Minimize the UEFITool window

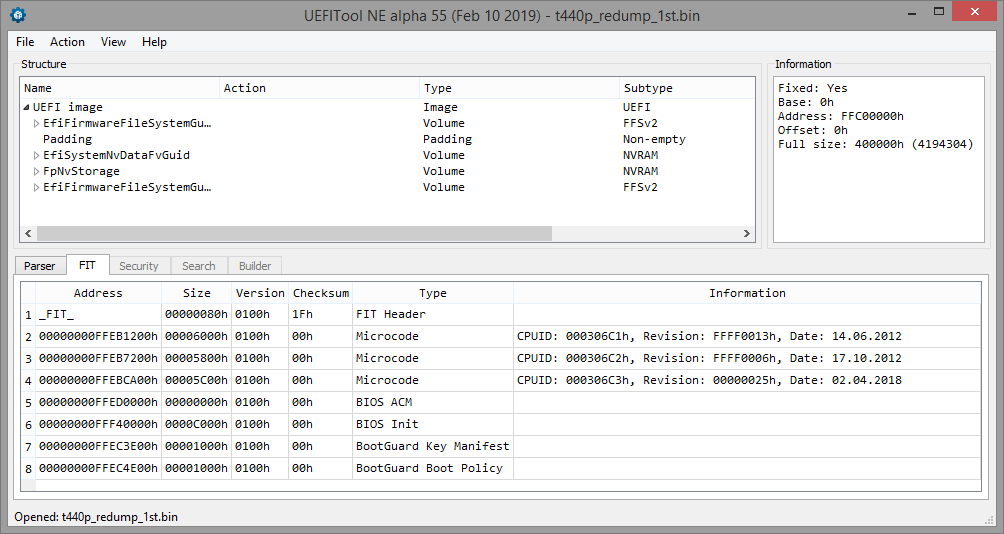click(911, 12)
